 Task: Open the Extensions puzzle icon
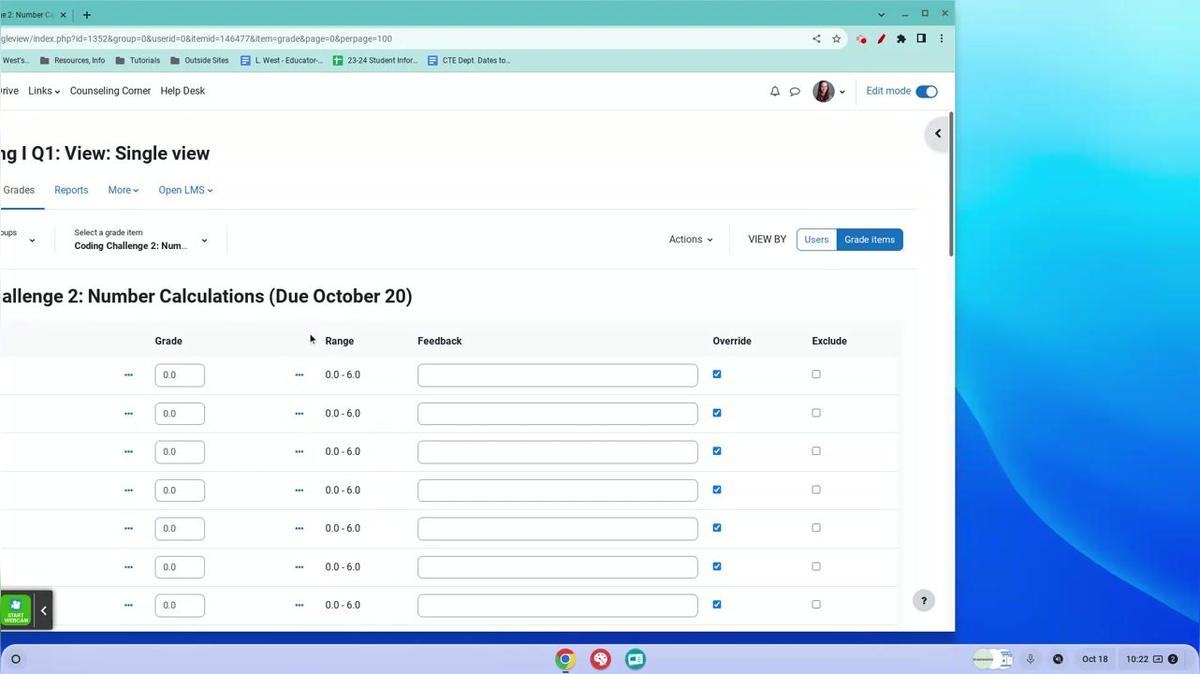pyautogui.click(x=901, y=39)
